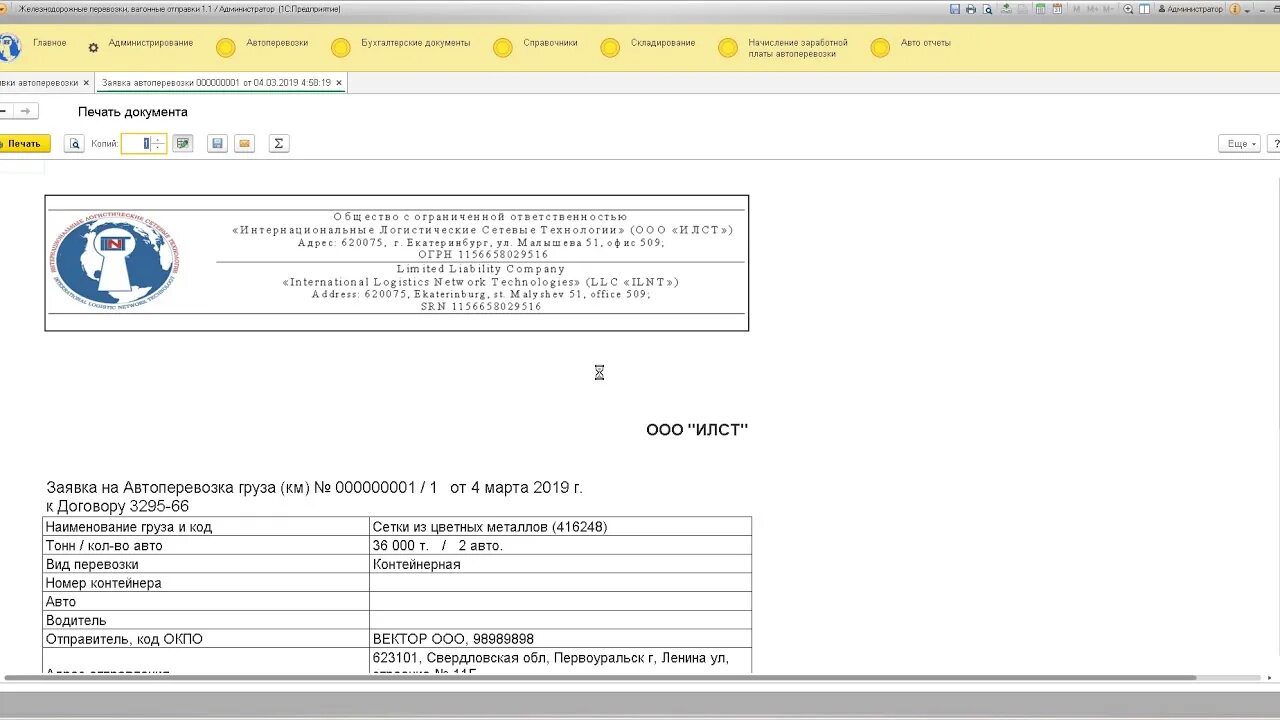Click the ILNT company logo image
Screen dimensions: 1280x720
click(115, 262)
